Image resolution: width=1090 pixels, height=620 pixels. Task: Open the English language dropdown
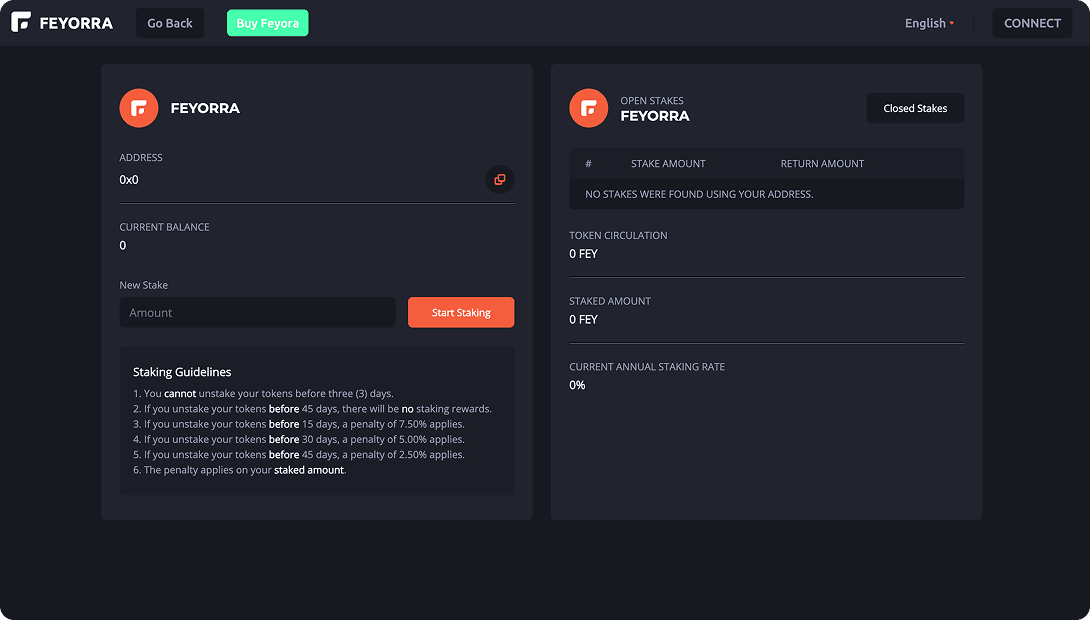[x=929, y=23]
